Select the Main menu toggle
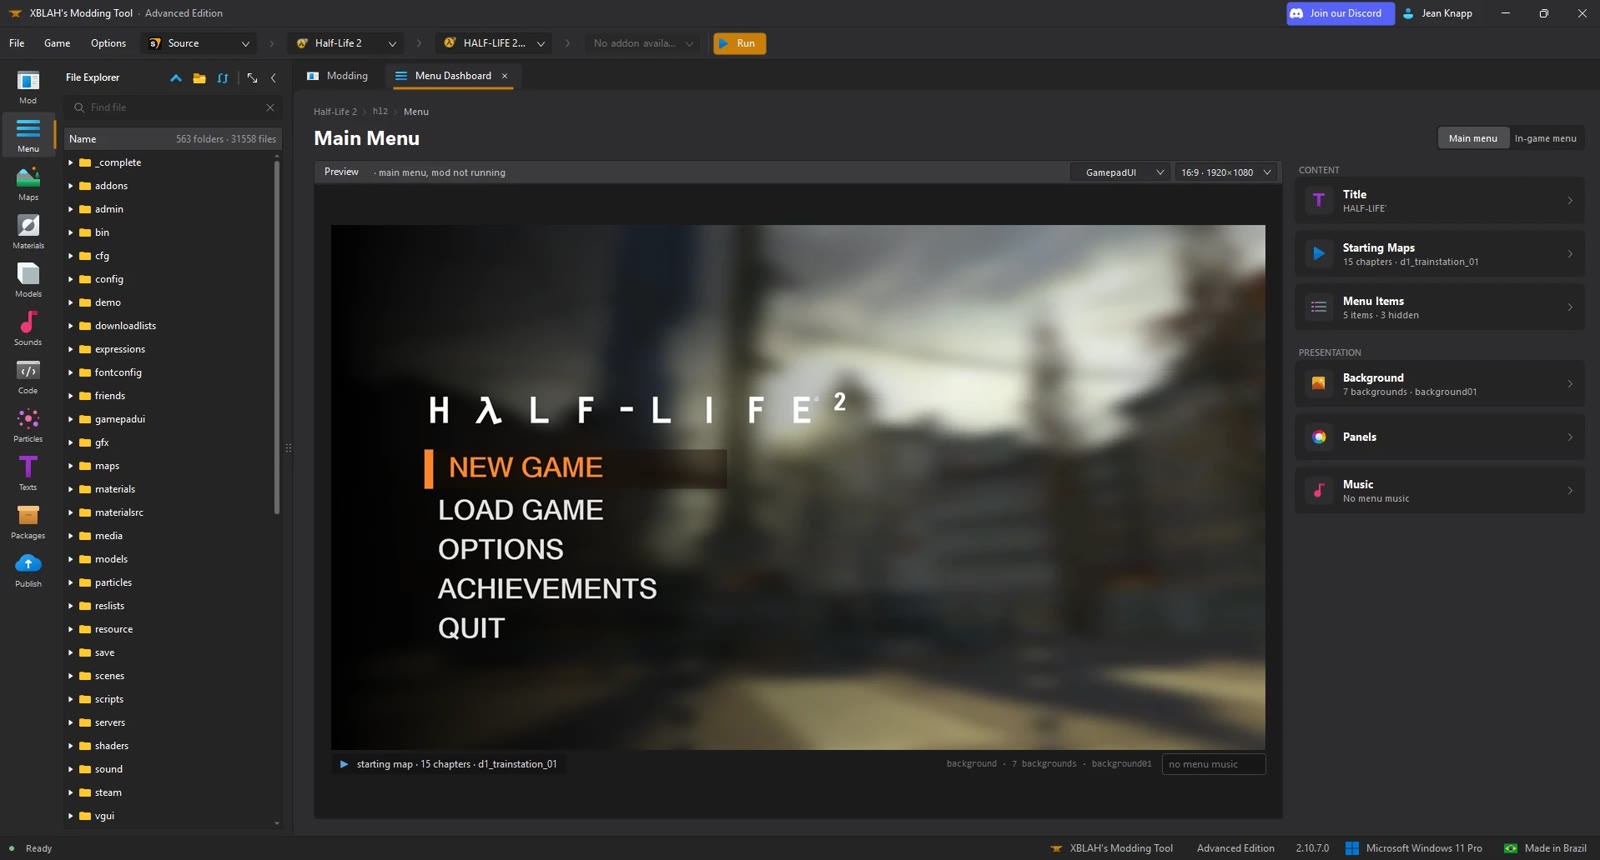Viewport: 1600px width, 860px height. [x=1472, y=138]
